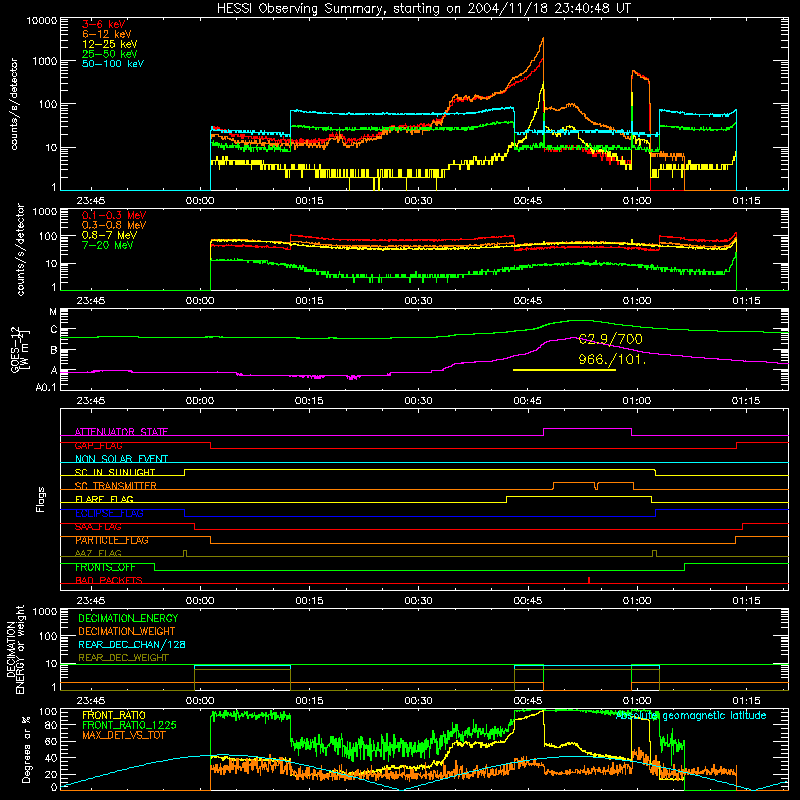Click the 0.1-0.3 MeV legend label
The image size is (800, 800).
coord(114,215)
